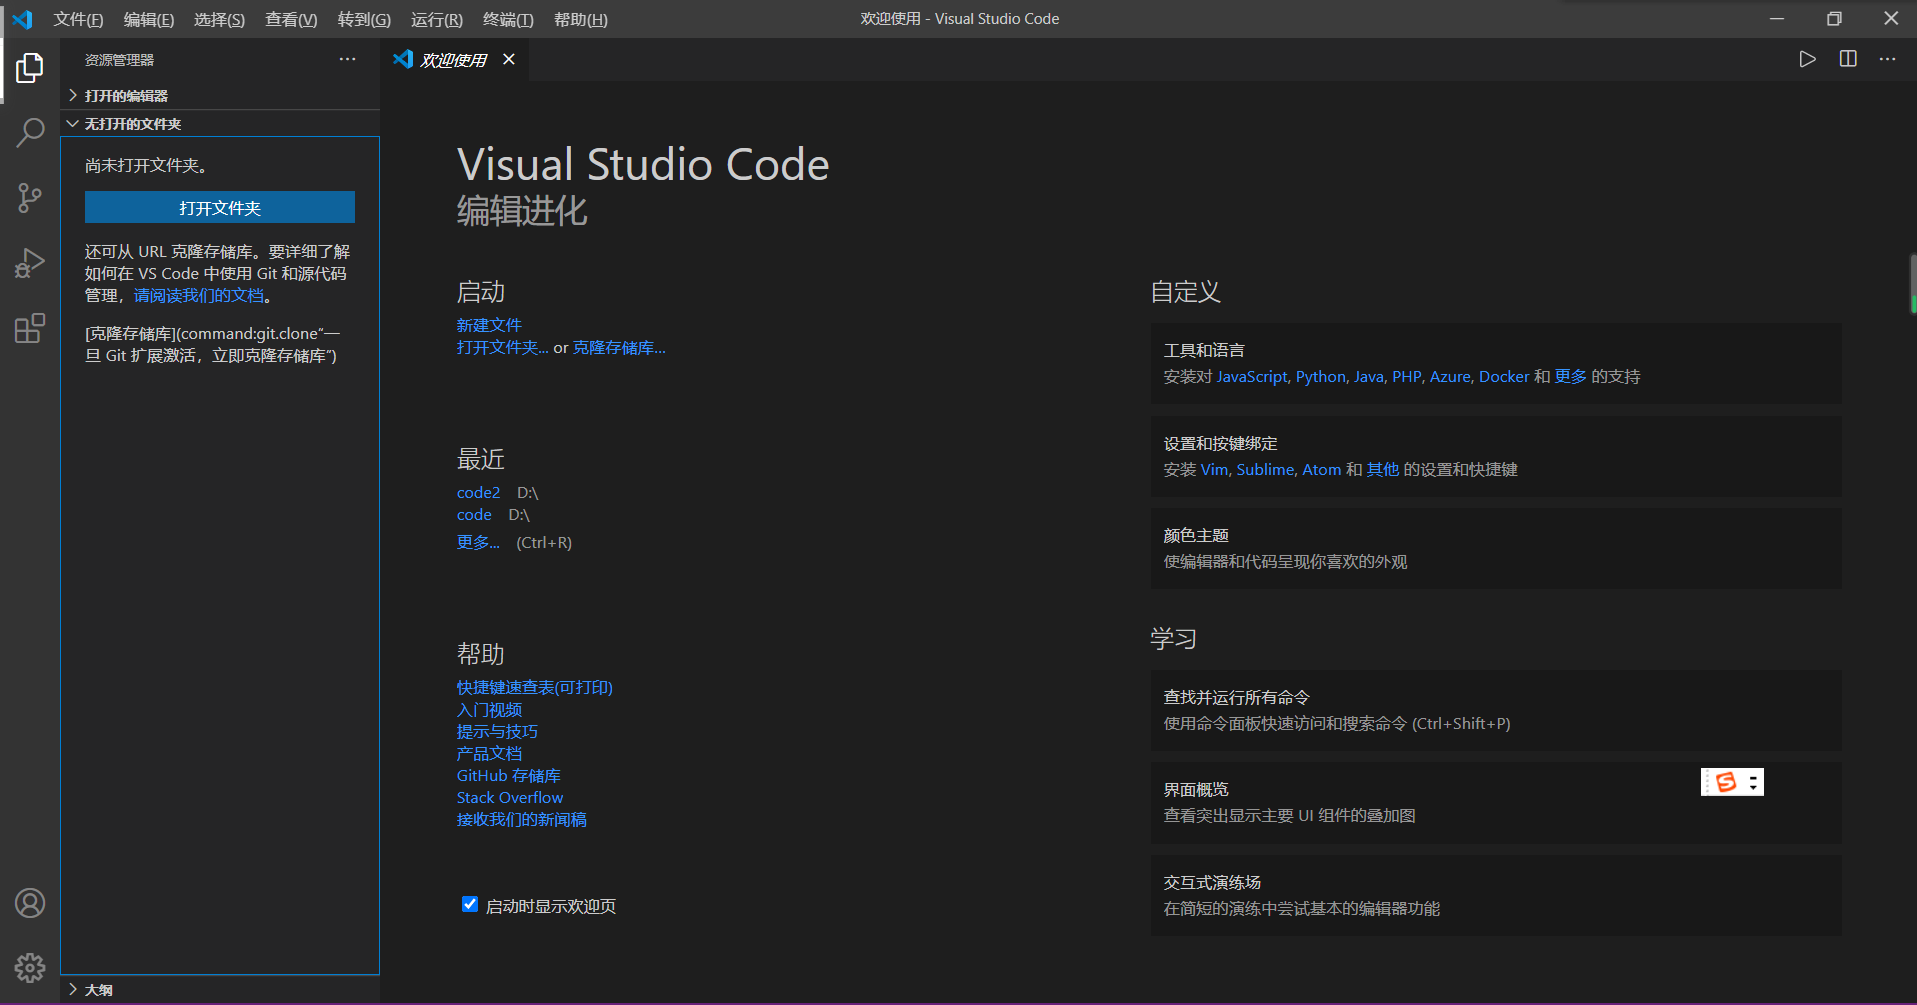1917x1005 pixels.
Task: Click the Azure tools link
Action: (1450, 376)
